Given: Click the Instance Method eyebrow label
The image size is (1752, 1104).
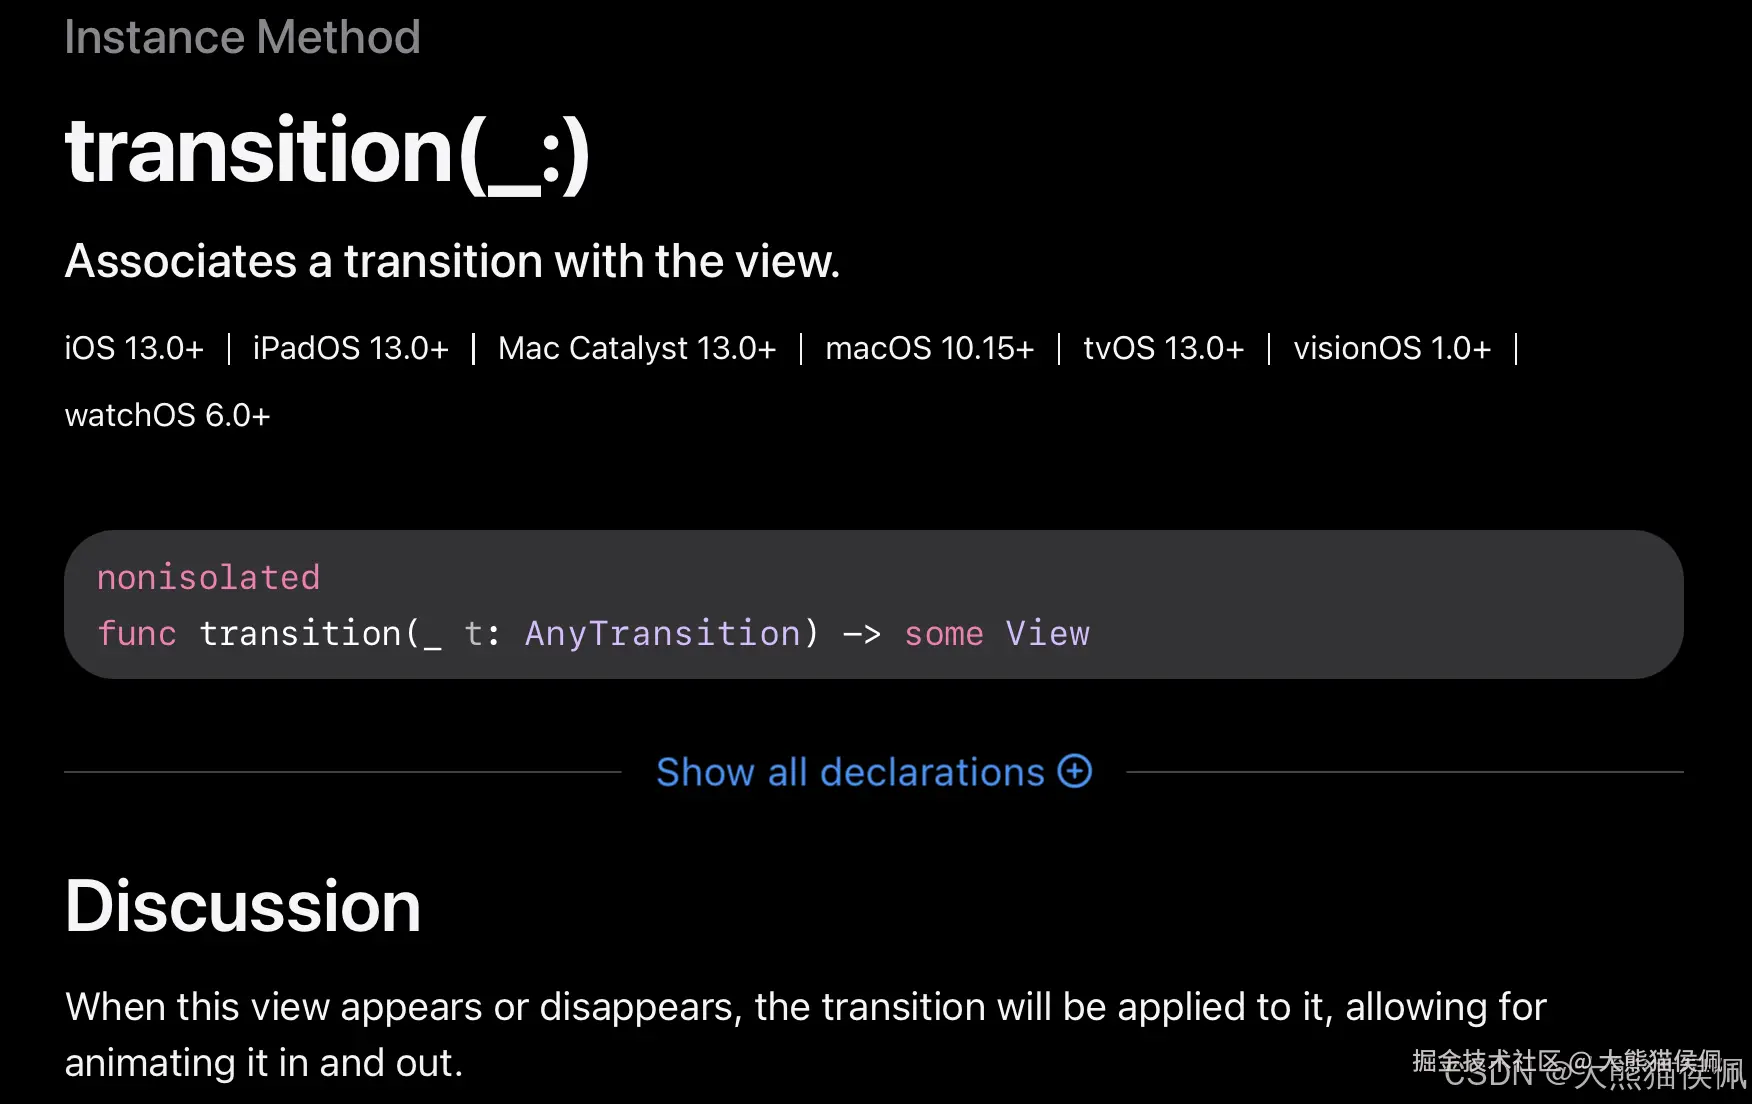Looking at the screenshot, I should (242, 37).
